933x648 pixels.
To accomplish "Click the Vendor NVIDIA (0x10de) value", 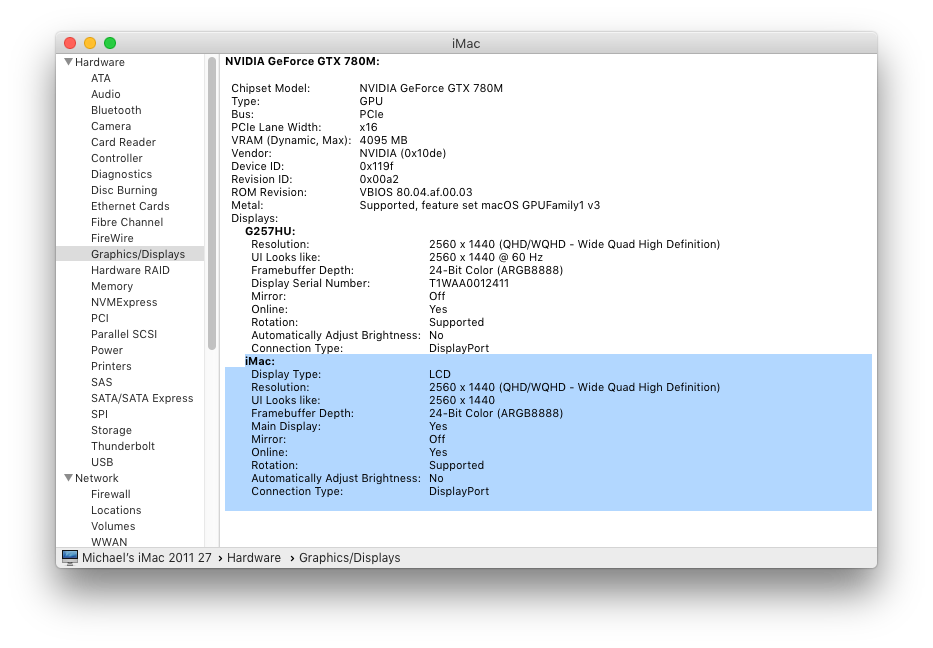I will tap(402, 153).
